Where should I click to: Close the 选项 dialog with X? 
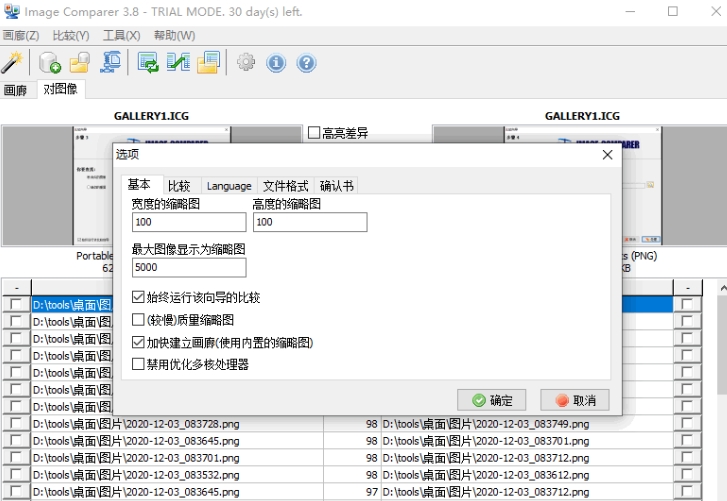point(606,155)
